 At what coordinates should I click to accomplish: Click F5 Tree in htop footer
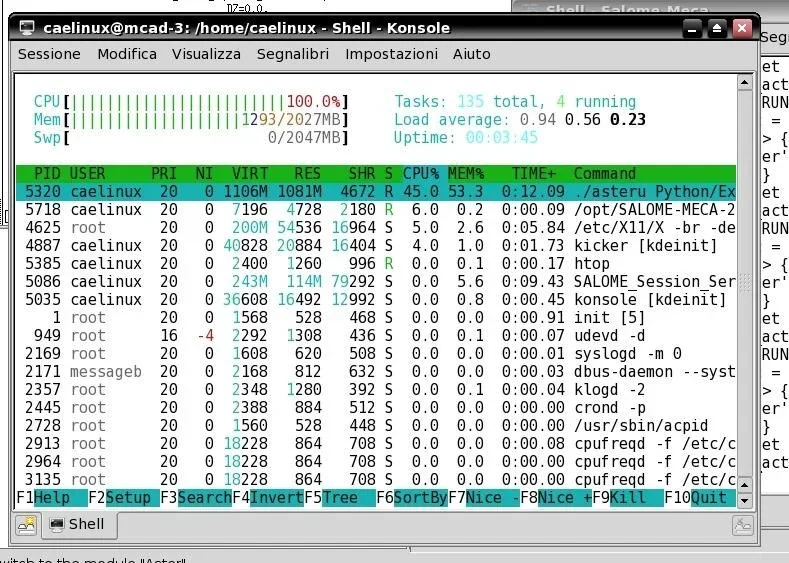pyautogui.click(x=340, y=498)
